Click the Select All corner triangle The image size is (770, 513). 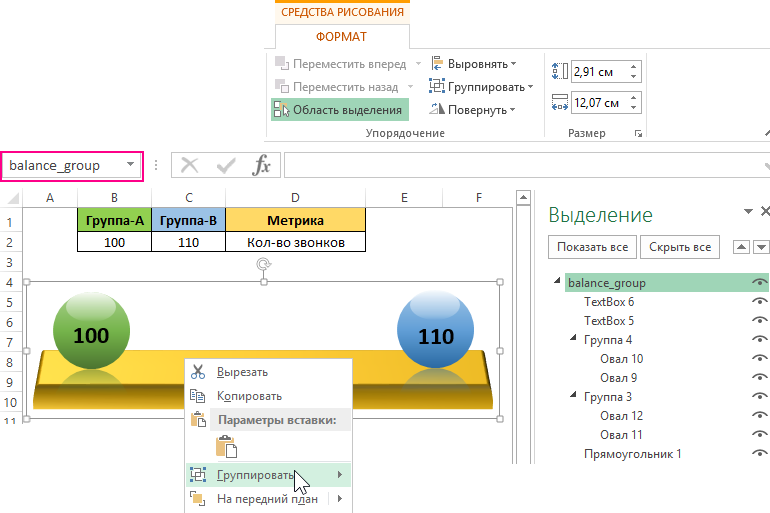pos(12,198)
